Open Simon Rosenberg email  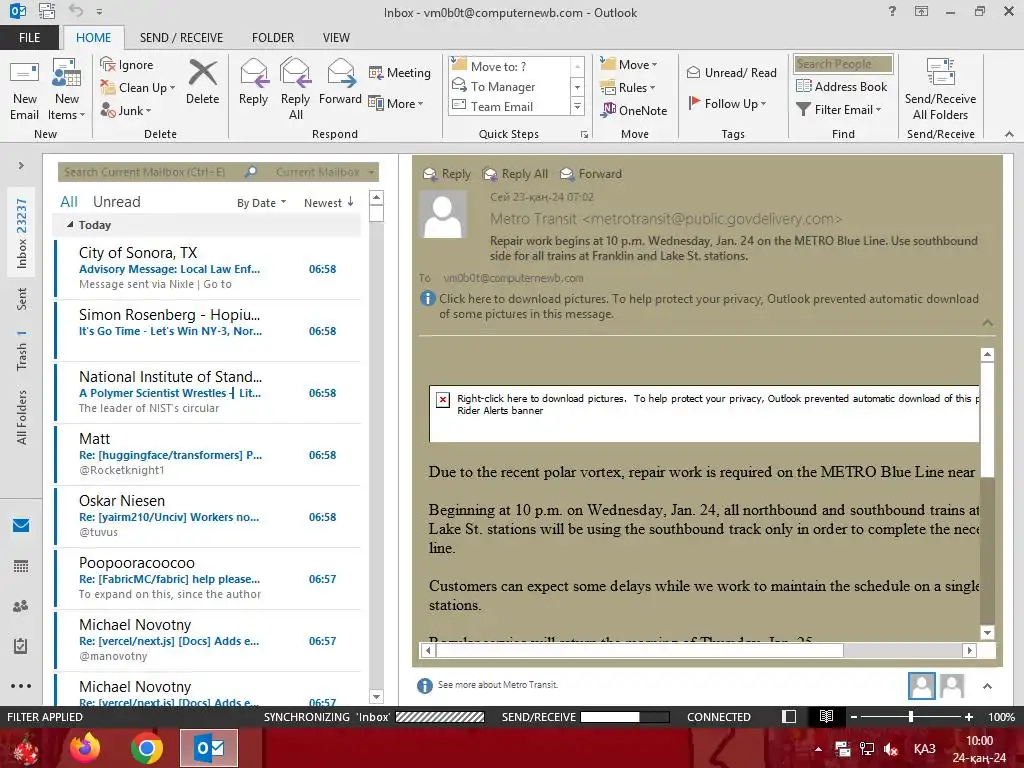pyautogui.click(x=208, y=330)
